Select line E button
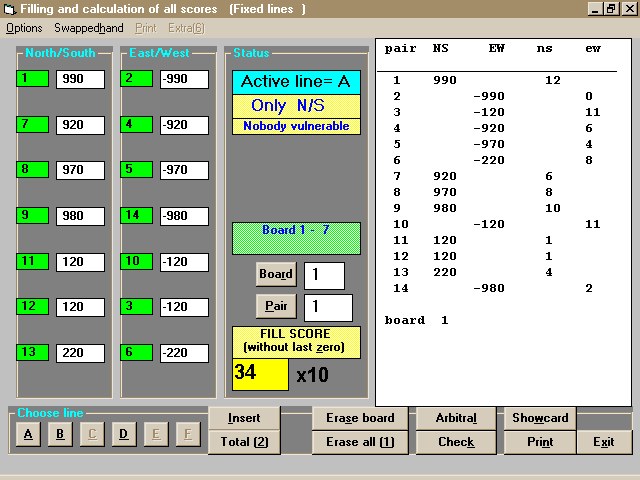This screenshot has height=480, width=640. coord(156,434)
